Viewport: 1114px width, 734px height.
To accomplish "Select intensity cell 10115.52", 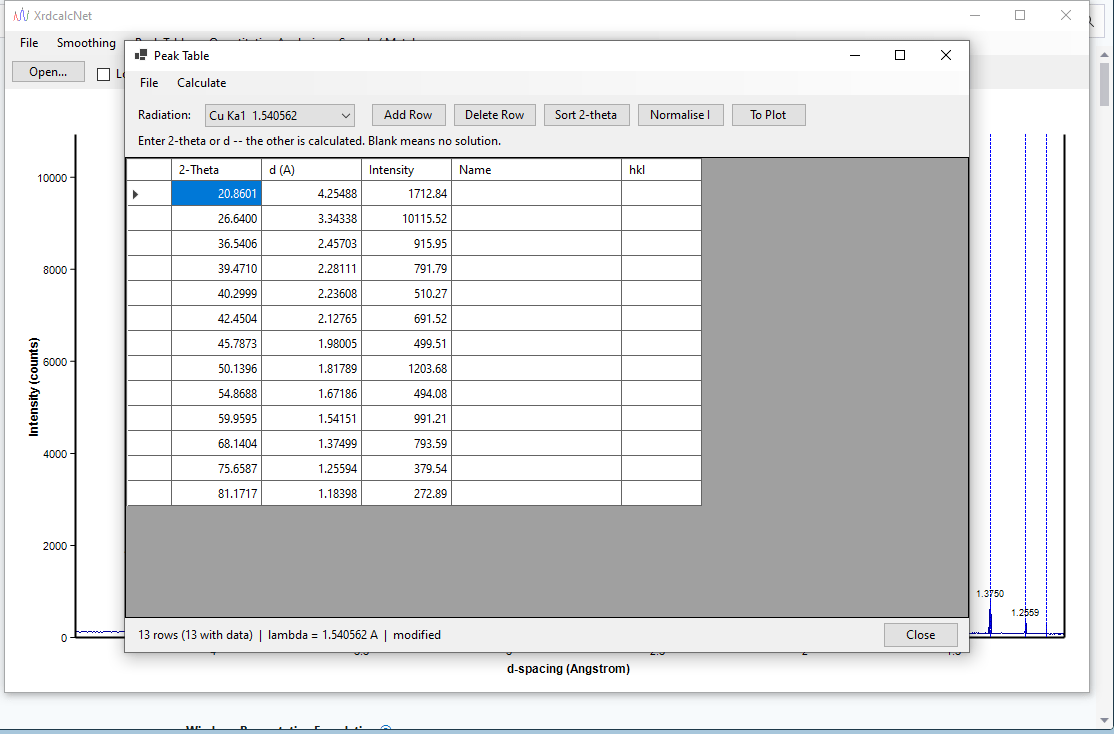I will tap(406, 218).
